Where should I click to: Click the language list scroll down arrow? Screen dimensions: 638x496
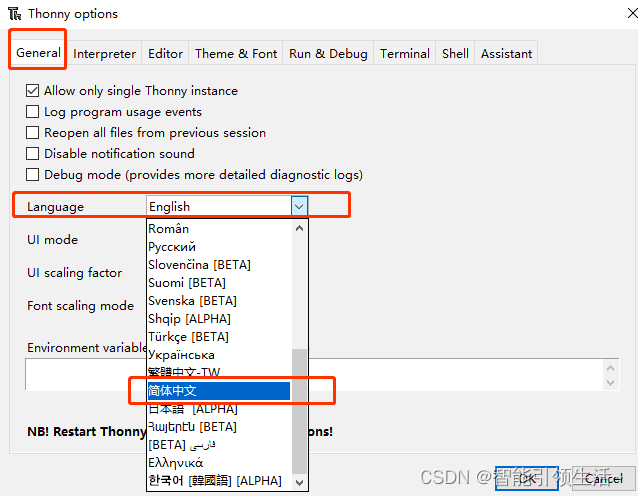pos(299,483)
